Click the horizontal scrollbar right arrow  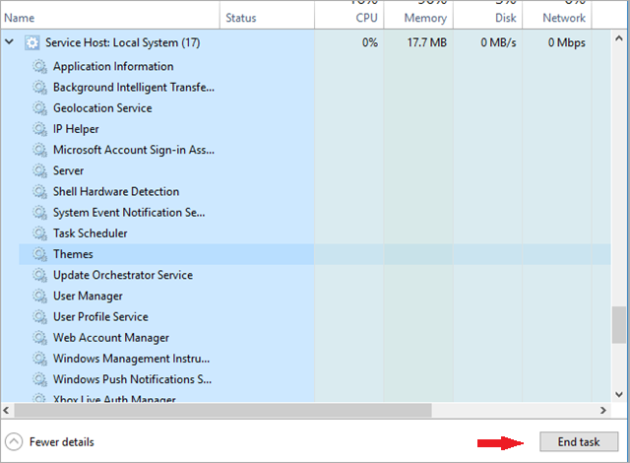tap(603, 410)
